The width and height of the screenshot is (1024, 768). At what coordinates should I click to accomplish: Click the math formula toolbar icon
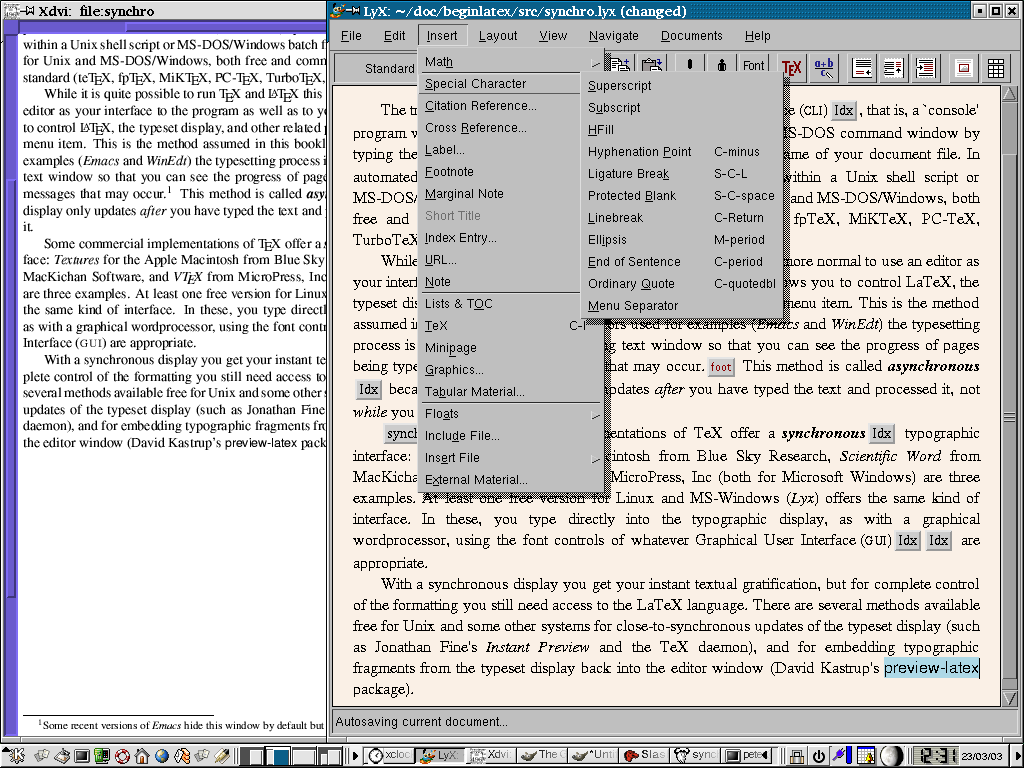[825, 67]
